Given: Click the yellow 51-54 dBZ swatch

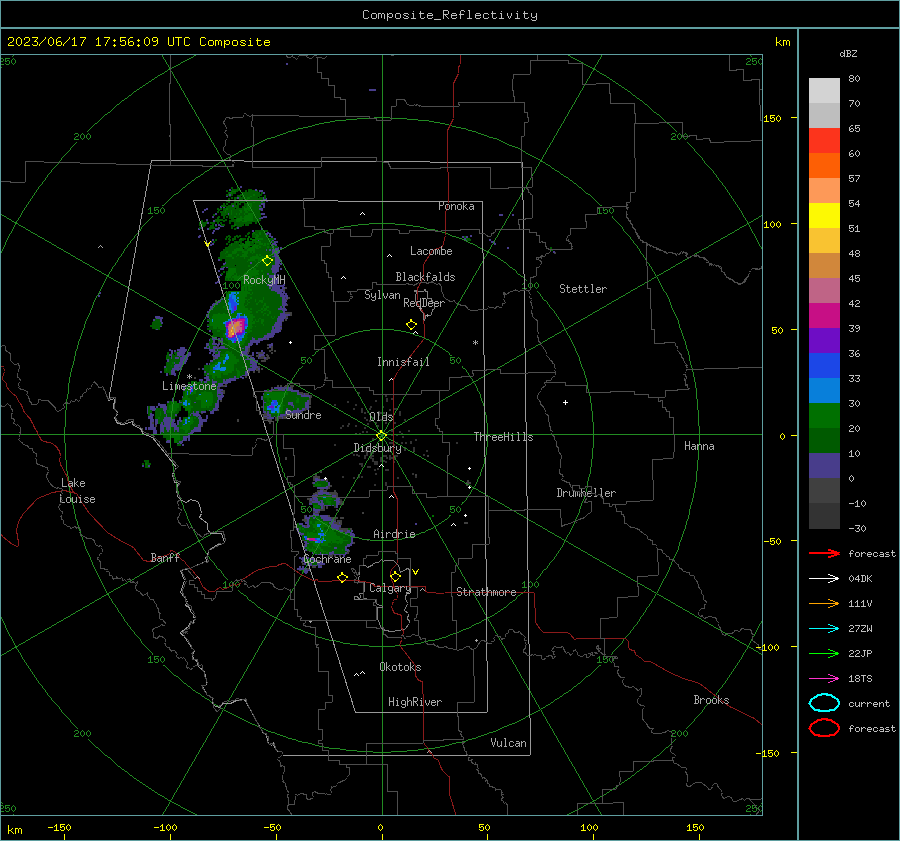Looking at the screenshot, I should click(x=824, y=215).
